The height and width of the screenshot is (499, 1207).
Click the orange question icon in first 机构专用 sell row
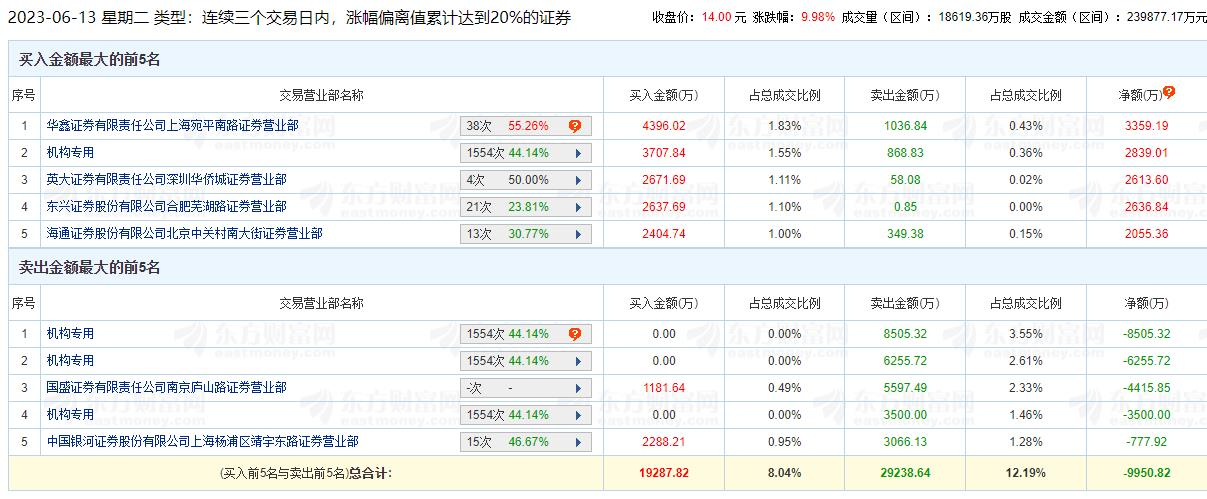point(575,335)
